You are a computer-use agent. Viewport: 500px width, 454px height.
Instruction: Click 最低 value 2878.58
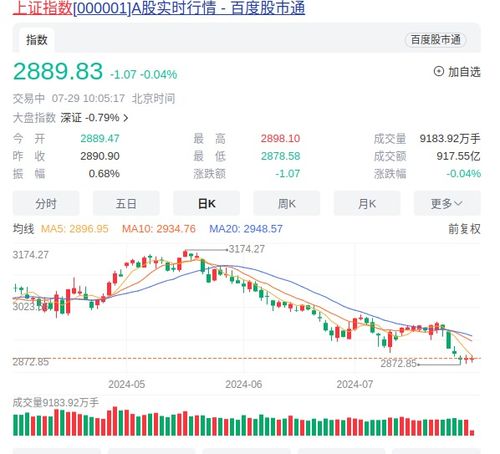280,156
